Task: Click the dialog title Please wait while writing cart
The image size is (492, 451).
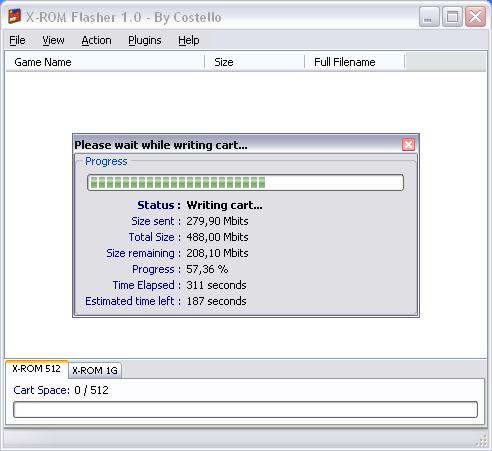Action: coord(161,145)
